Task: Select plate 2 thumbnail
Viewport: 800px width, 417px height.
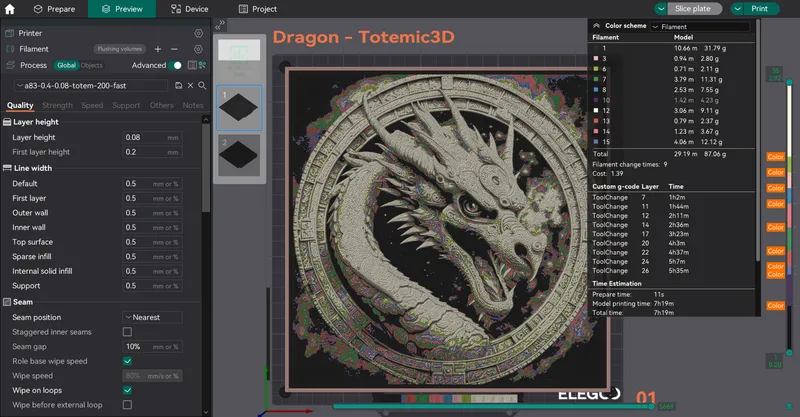Action: pos(239,156)
